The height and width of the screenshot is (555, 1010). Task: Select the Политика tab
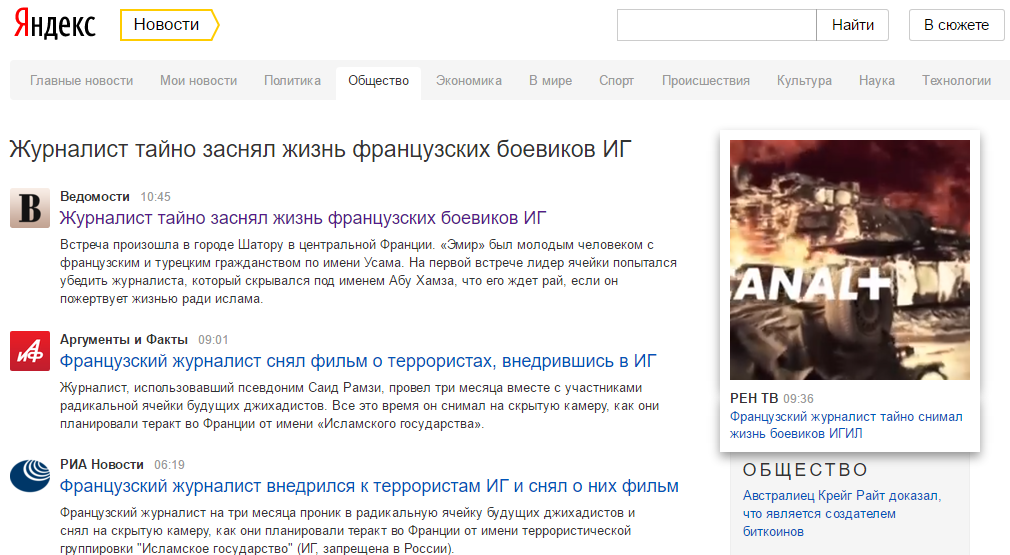click(x=292, y=81)
